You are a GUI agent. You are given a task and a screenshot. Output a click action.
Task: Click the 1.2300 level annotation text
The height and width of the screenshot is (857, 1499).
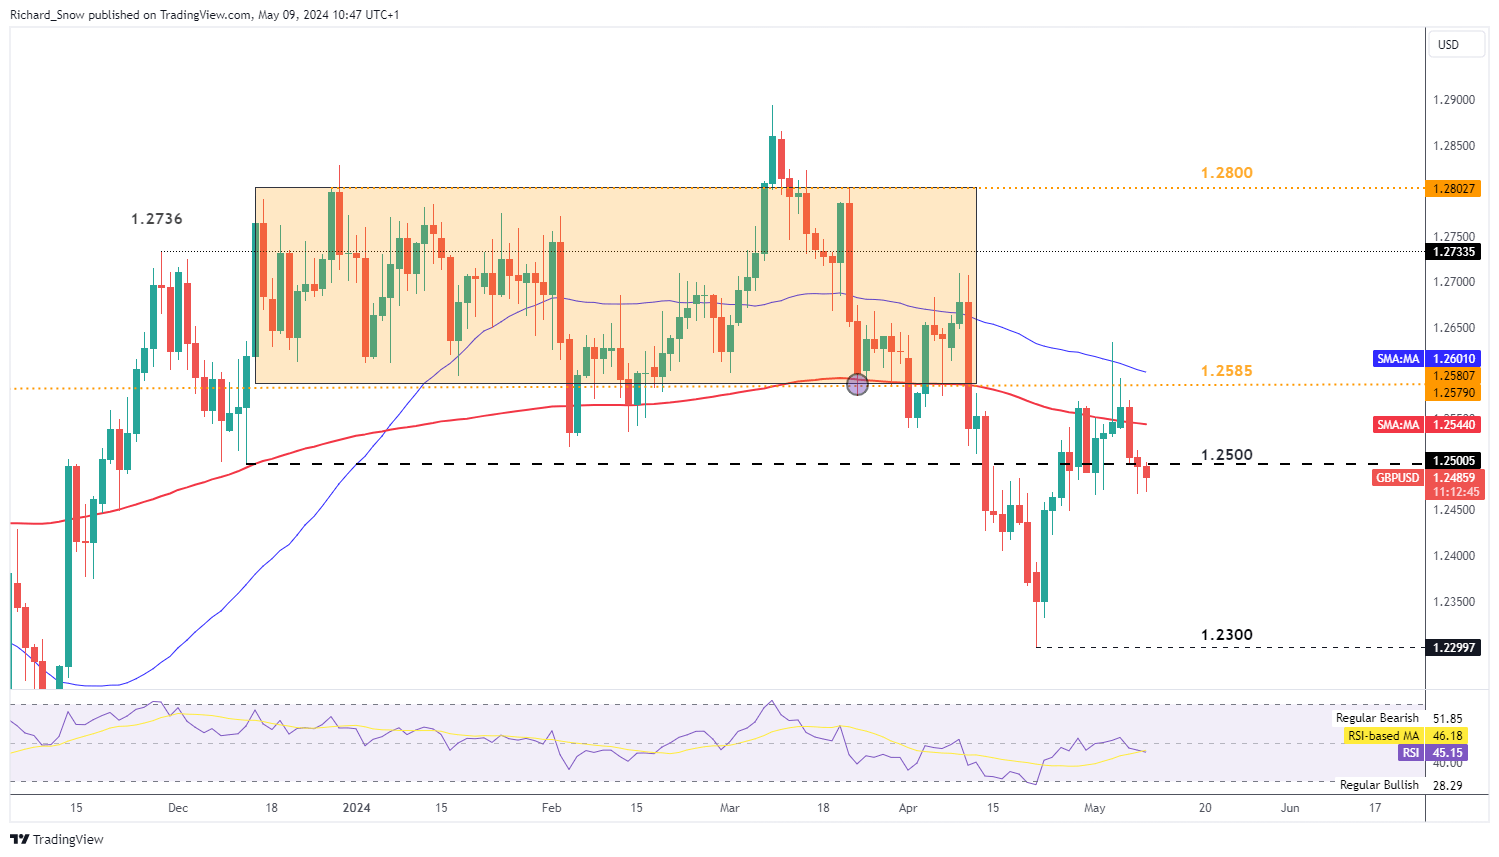click(1226, 635)
